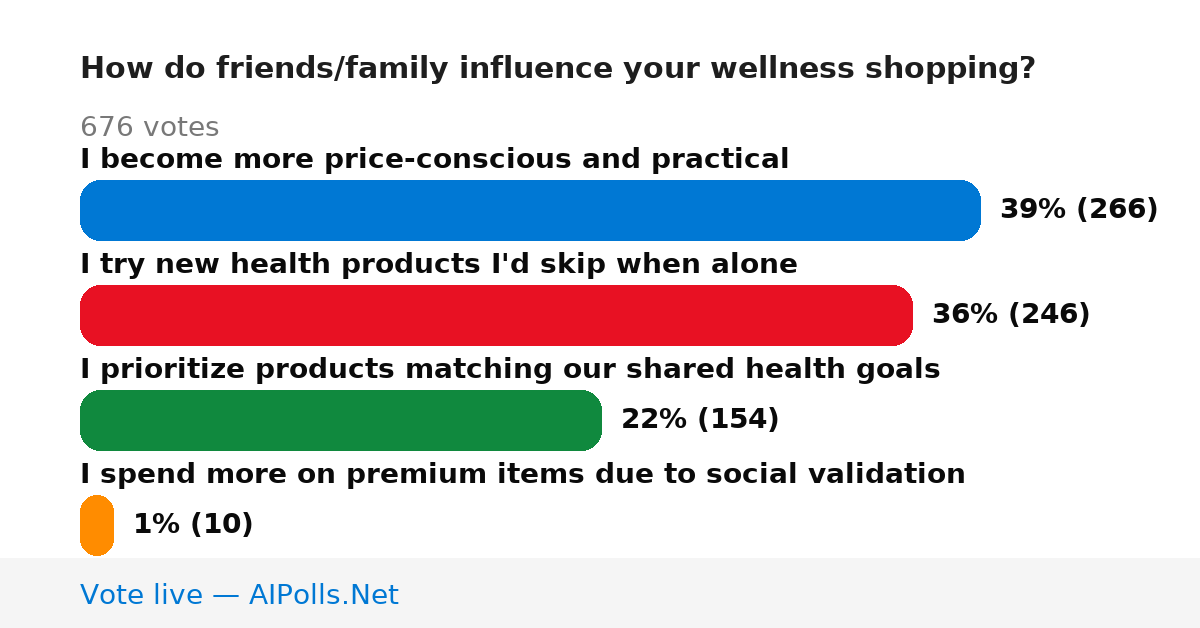
Task: Open the Vote live — AIPolls.Net link
Action: point(239,595)
